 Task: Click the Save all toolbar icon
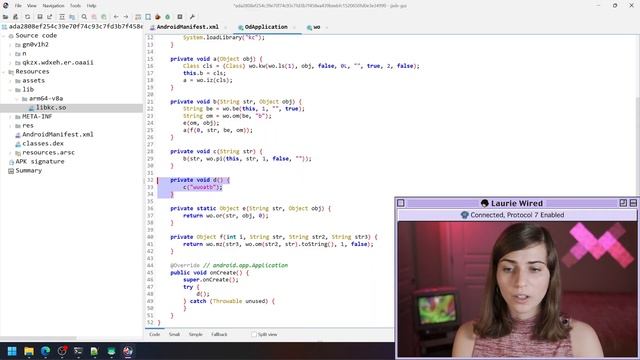click(x=40, y=17)
